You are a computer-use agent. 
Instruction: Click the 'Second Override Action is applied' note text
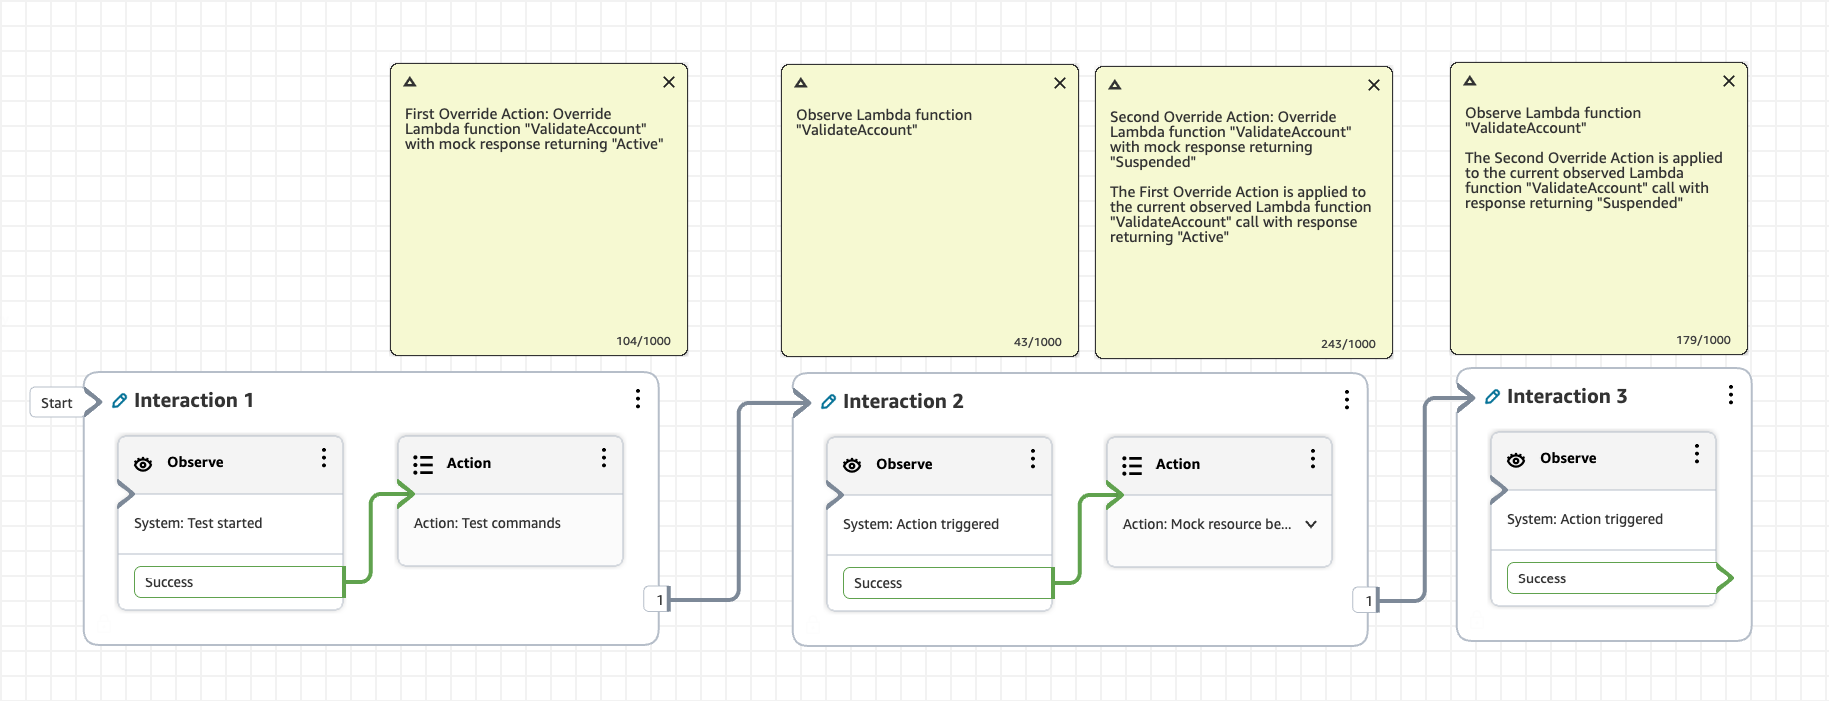pyautogui.click(x=1594, y=180)
